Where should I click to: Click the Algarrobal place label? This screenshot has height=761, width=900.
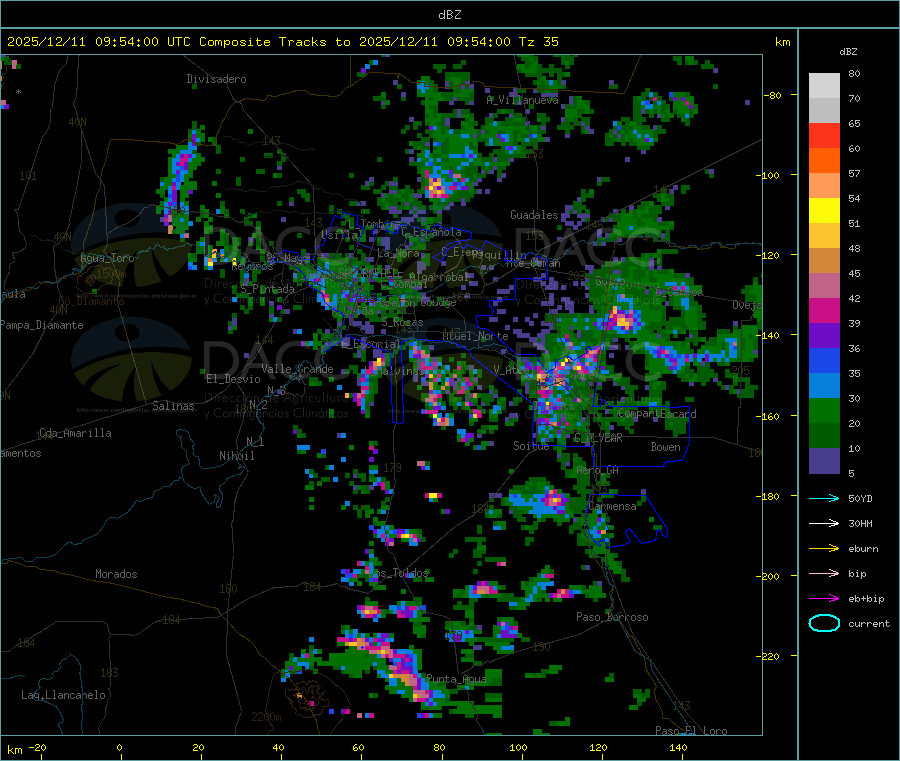(x=439, y=277)
